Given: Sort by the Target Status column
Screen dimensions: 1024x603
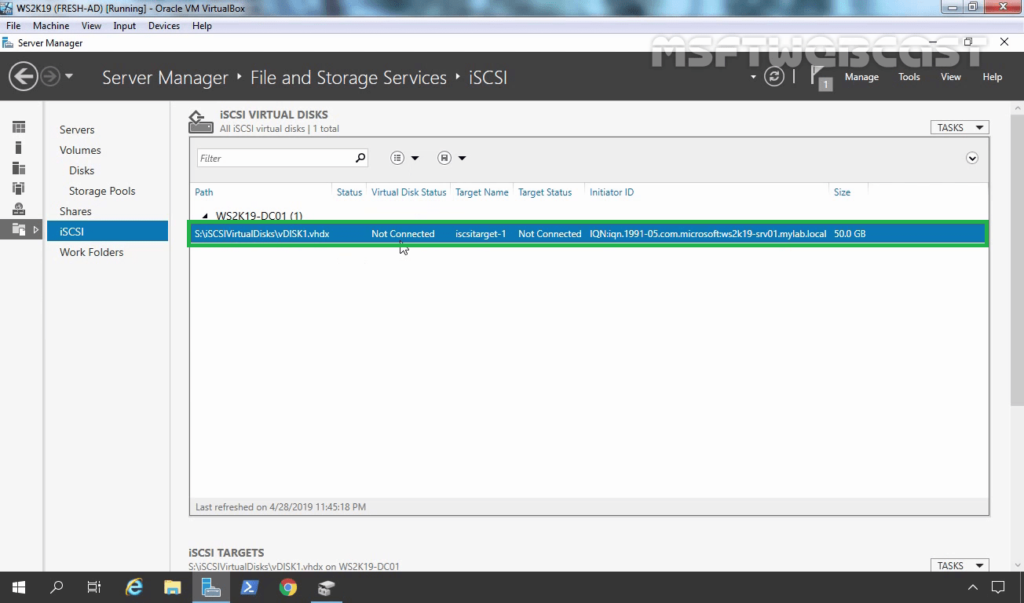Looking at the screenshot, I should (x=545, y=192).
